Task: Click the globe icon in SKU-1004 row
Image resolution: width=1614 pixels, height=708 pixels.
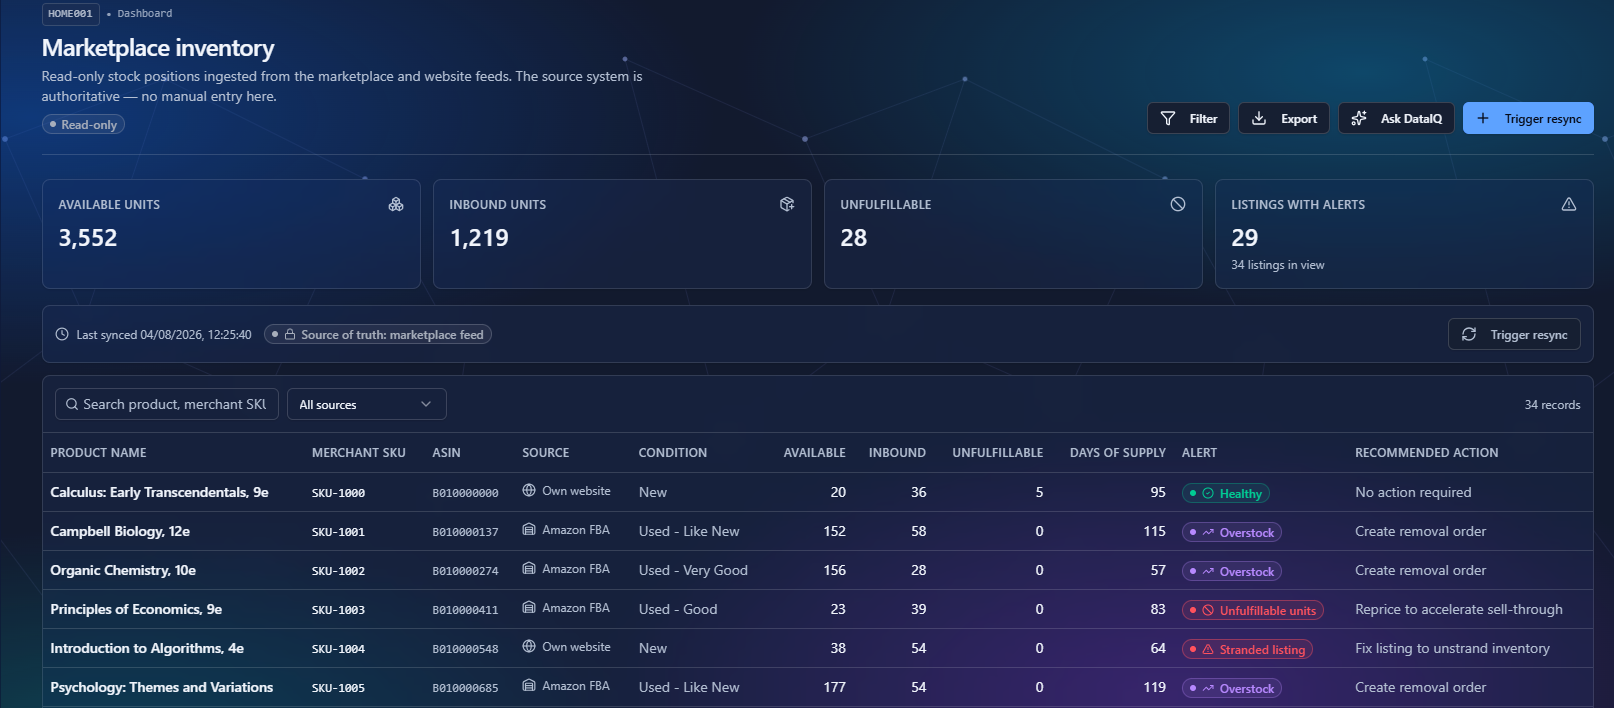Action: point(529,646)
